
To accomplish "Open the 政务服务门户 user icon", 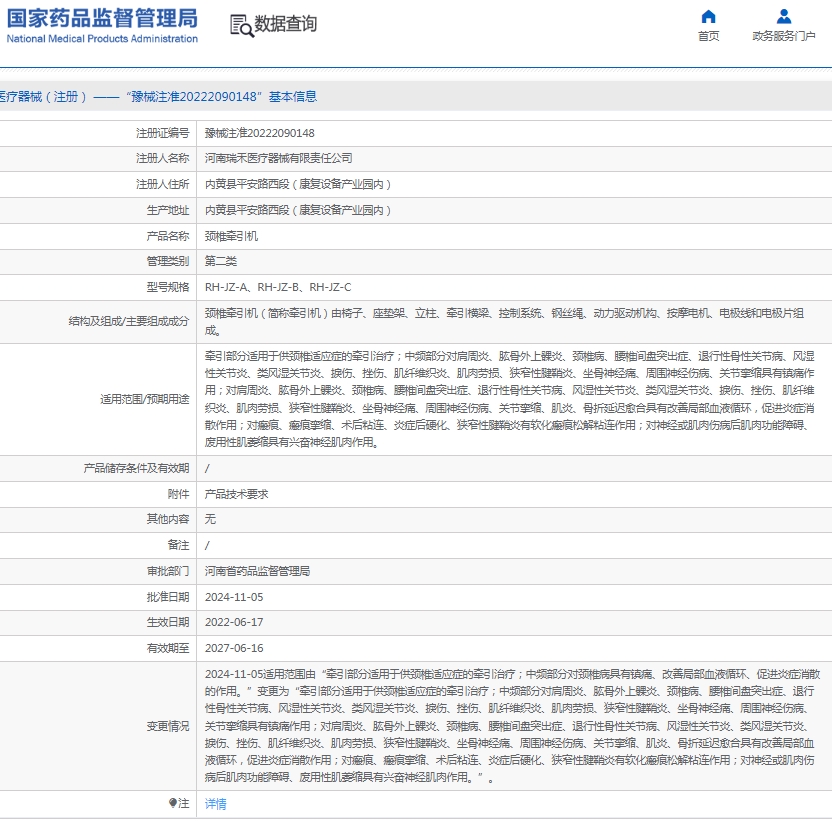I will [784, 16].
